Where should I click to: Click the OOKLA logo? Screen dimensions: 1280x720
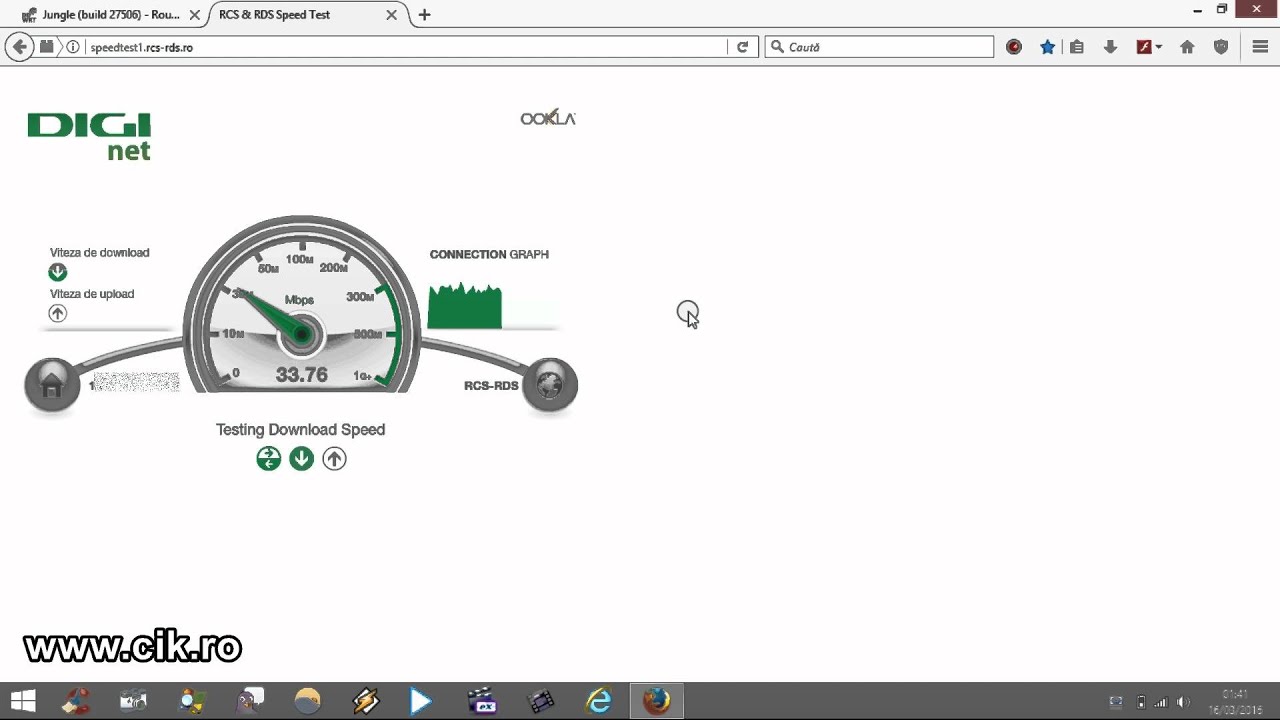coord(548,118)
